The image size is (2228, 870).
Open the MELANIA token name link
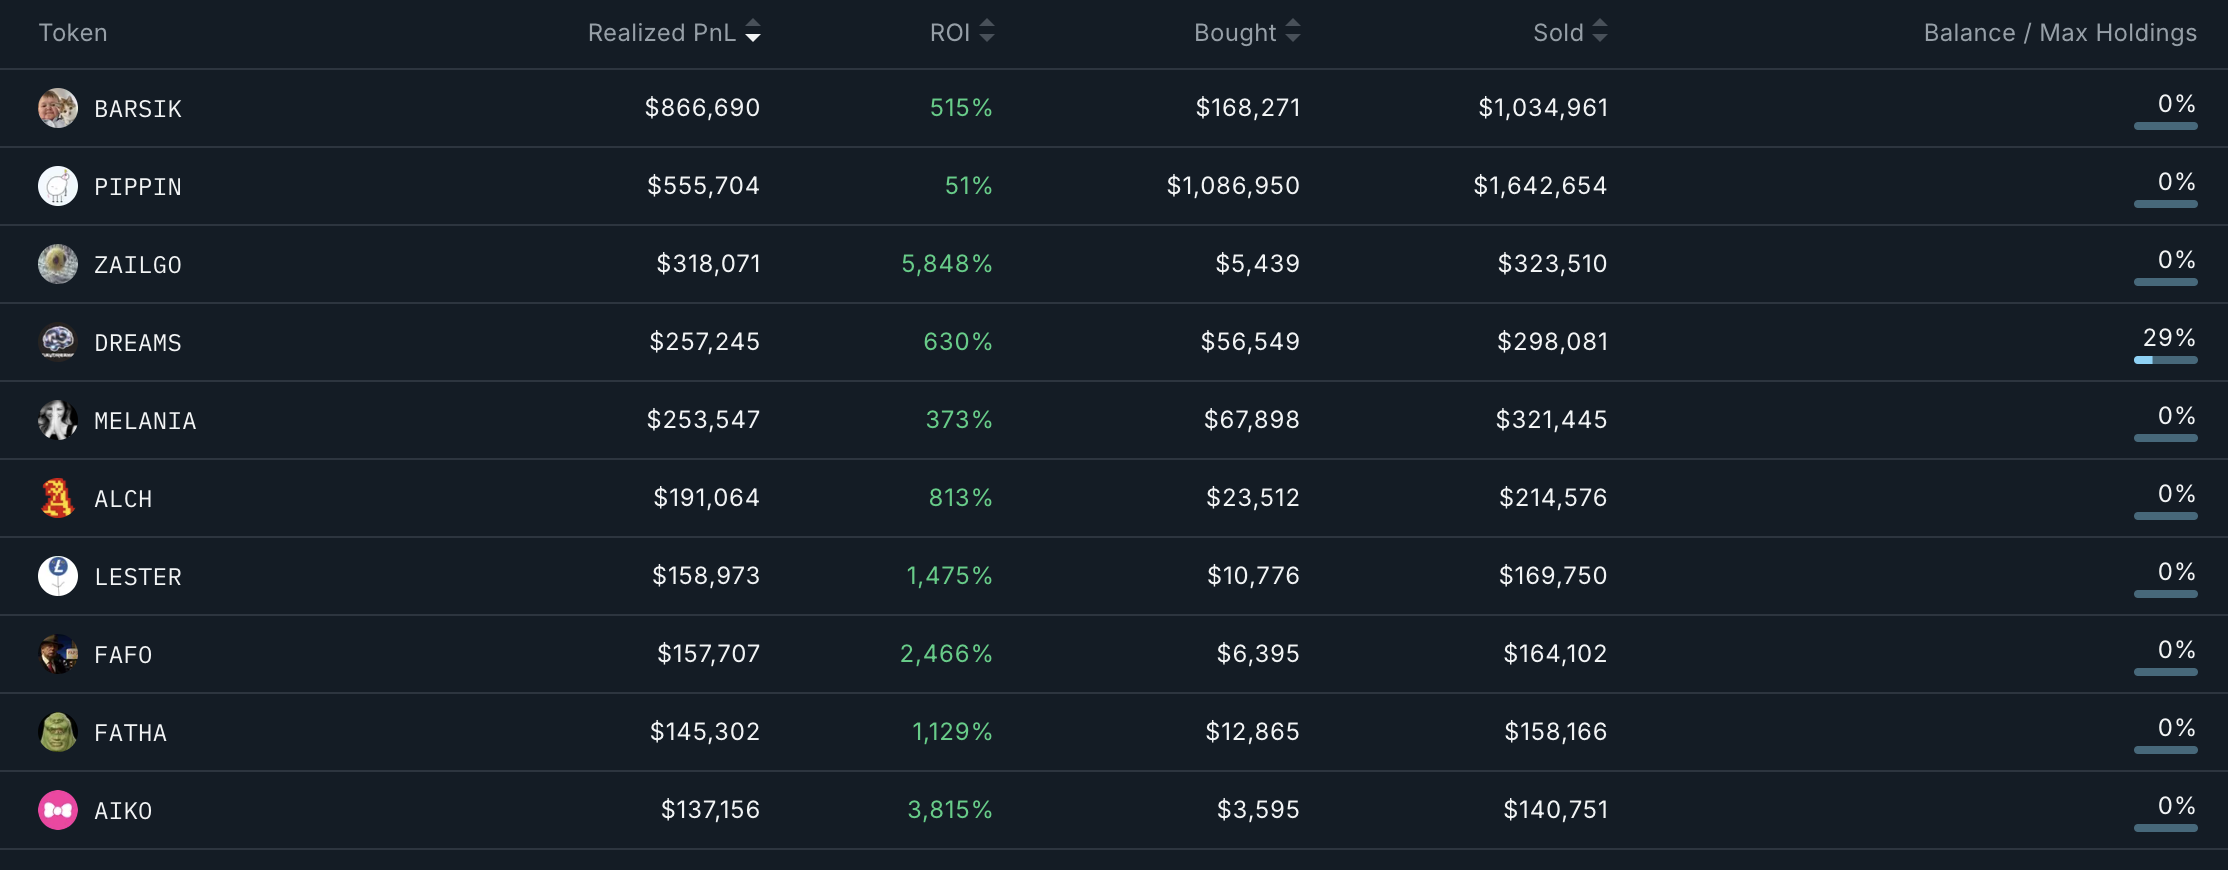tap(145, 421)
